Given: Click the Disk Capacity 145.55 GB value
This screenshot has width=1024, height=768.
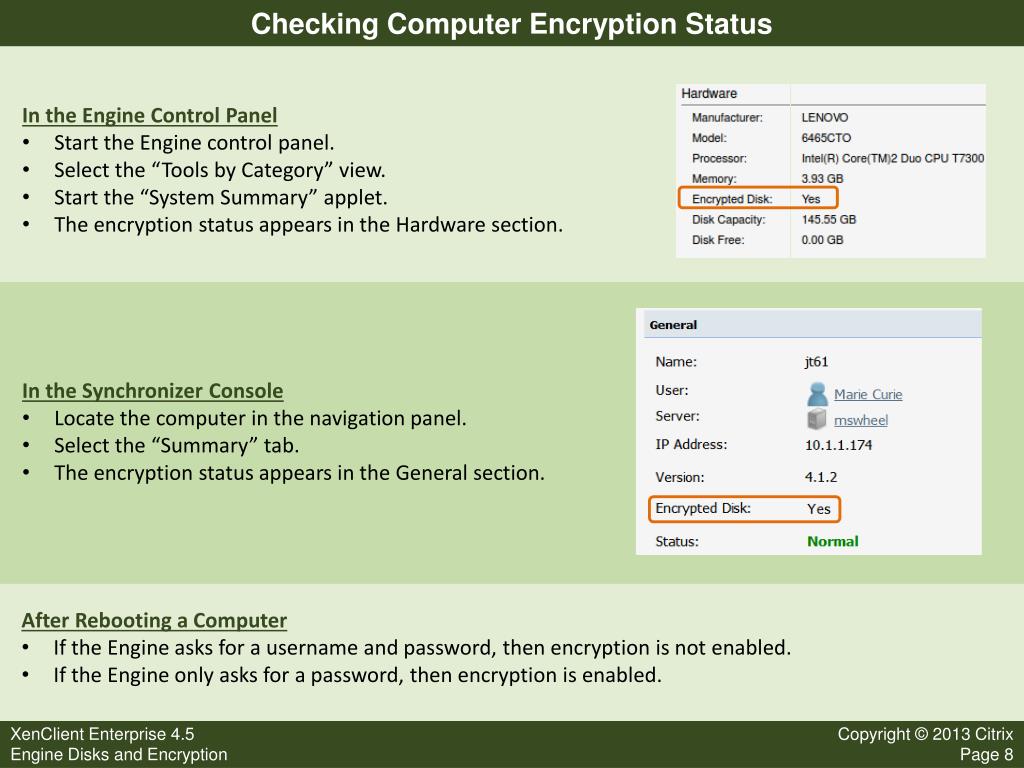Looking at the screenshot, I should pos(829,219).
